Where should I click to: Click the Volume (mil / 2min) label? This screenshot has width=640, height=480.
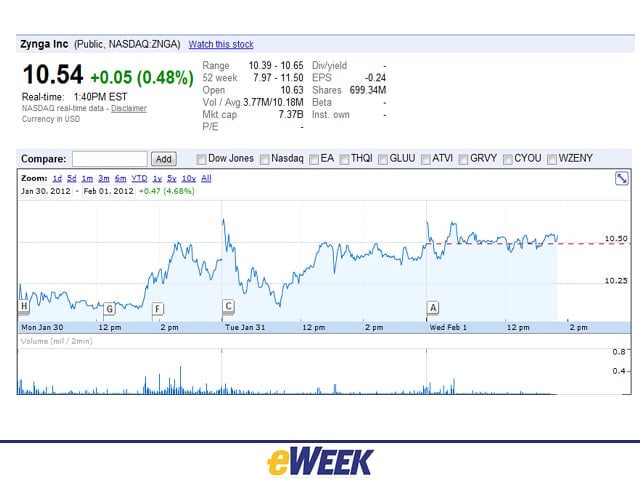click(56, 341)
